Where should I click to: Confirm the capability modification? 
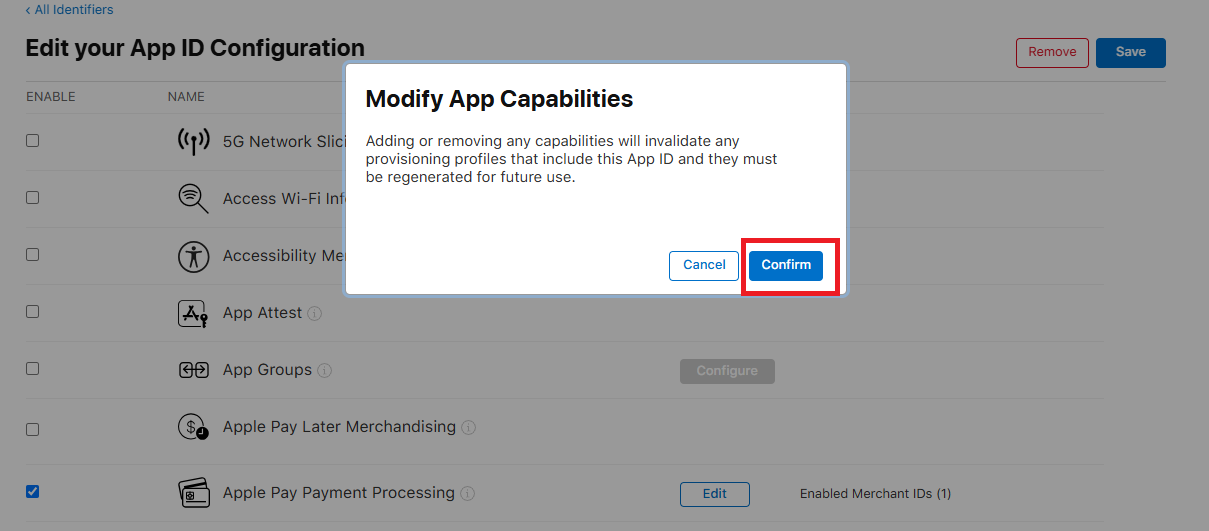click(x=786, y=265)
